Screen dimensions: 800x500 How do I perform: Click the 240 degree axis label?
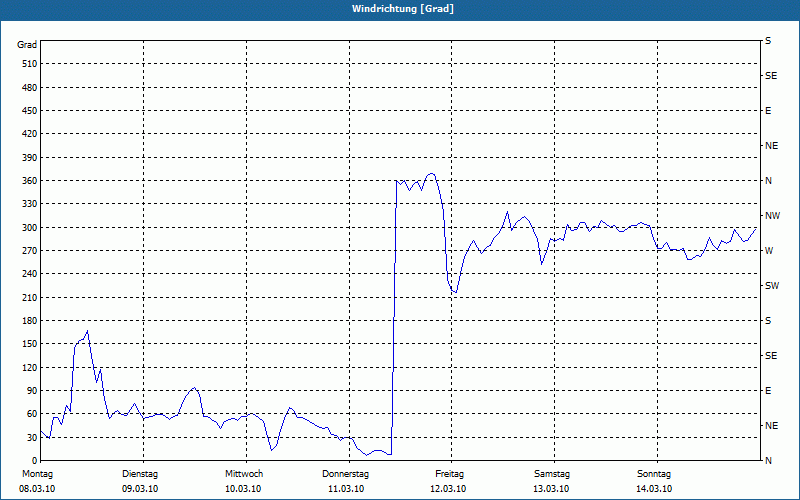30,274
